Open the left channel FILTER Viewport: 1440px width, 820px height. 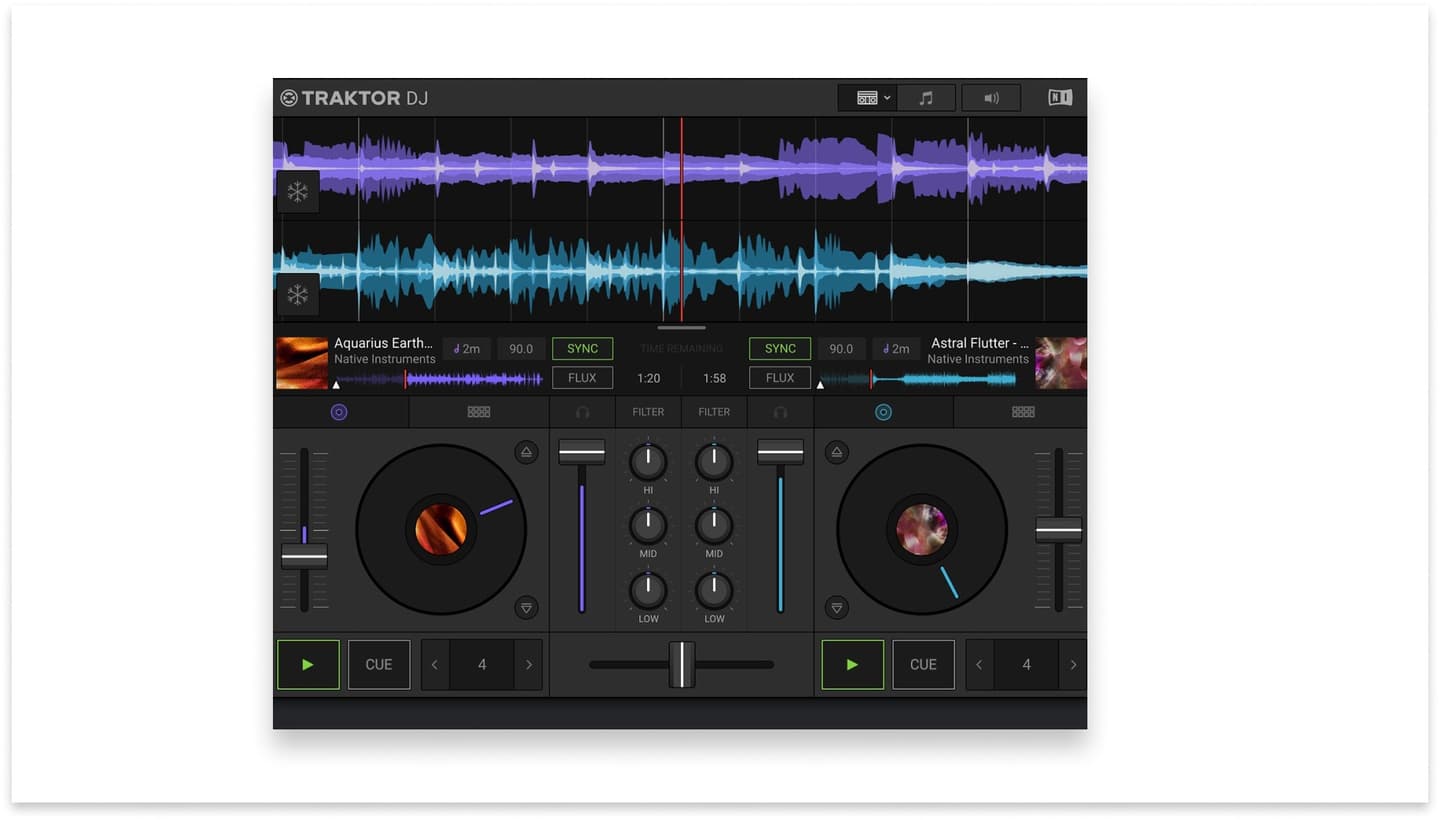[x=647, y=411]
